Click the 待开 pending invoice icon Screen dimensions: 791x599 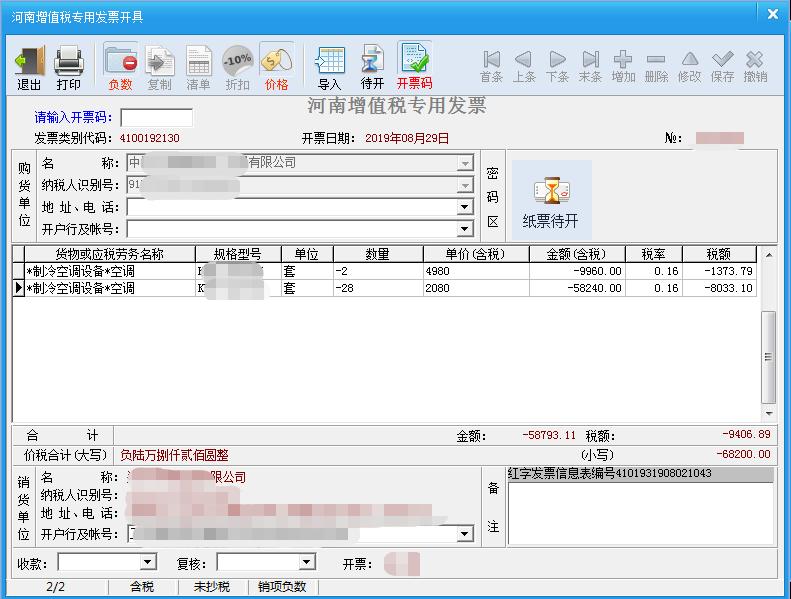tap(372, 67)
